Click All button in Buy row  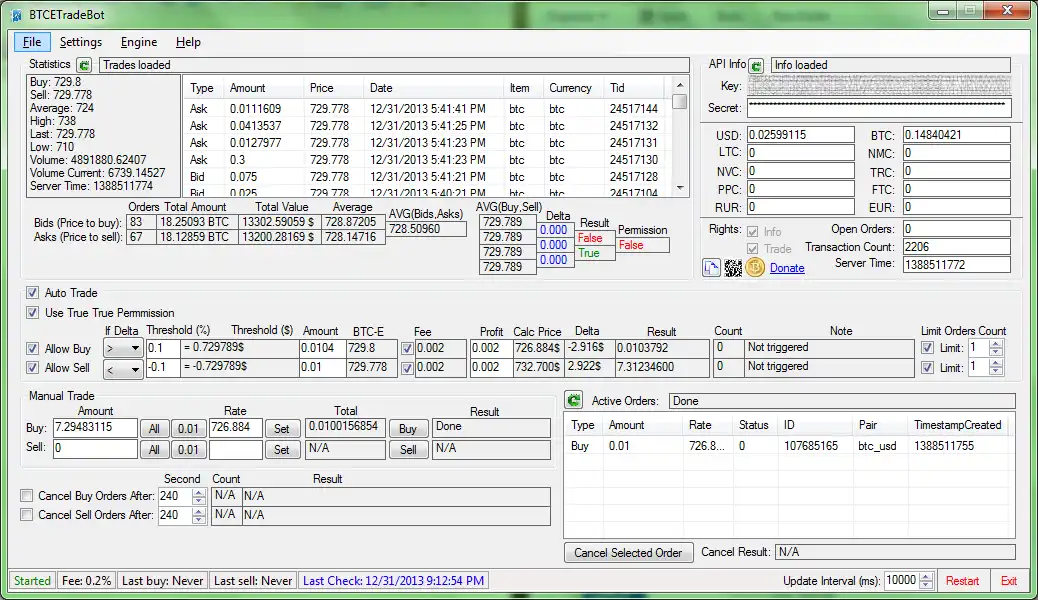click(154, 428)
